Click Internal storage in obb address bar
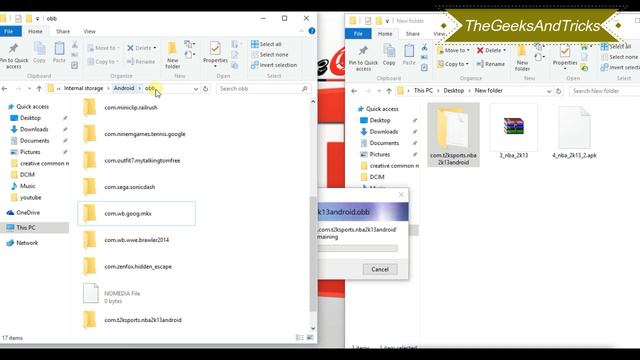This screenshot has height=360, width=640. pos(83,88)
